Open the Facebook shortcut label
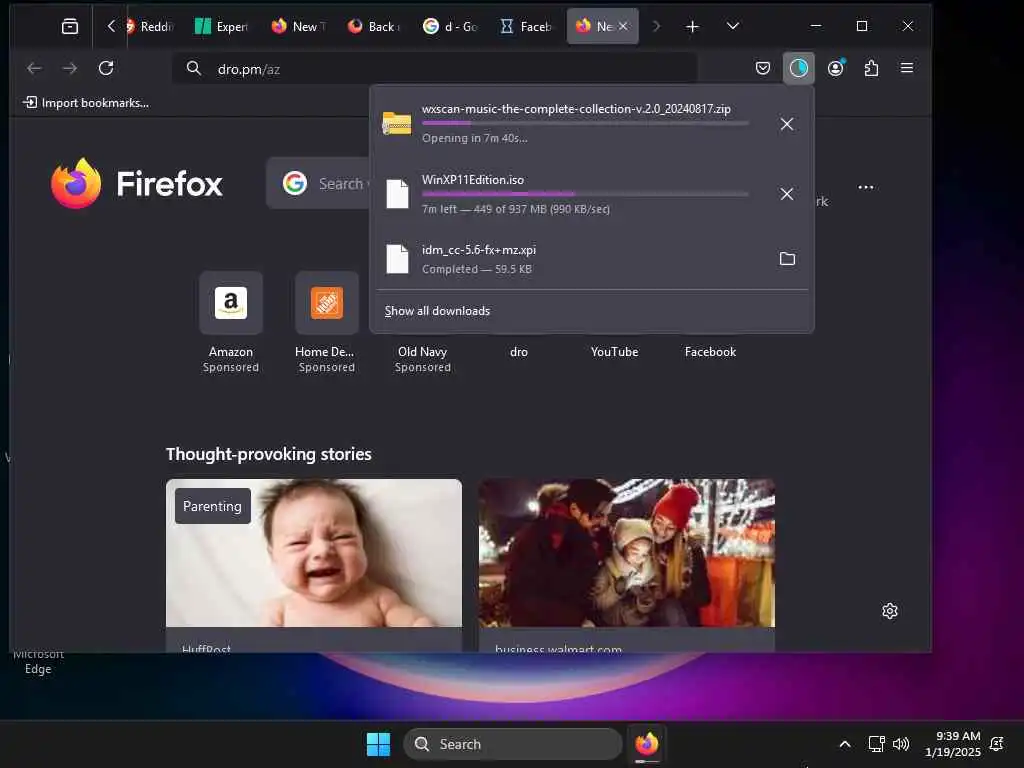The height and width of the screenshot is (768, 1024). coord(711,352)
